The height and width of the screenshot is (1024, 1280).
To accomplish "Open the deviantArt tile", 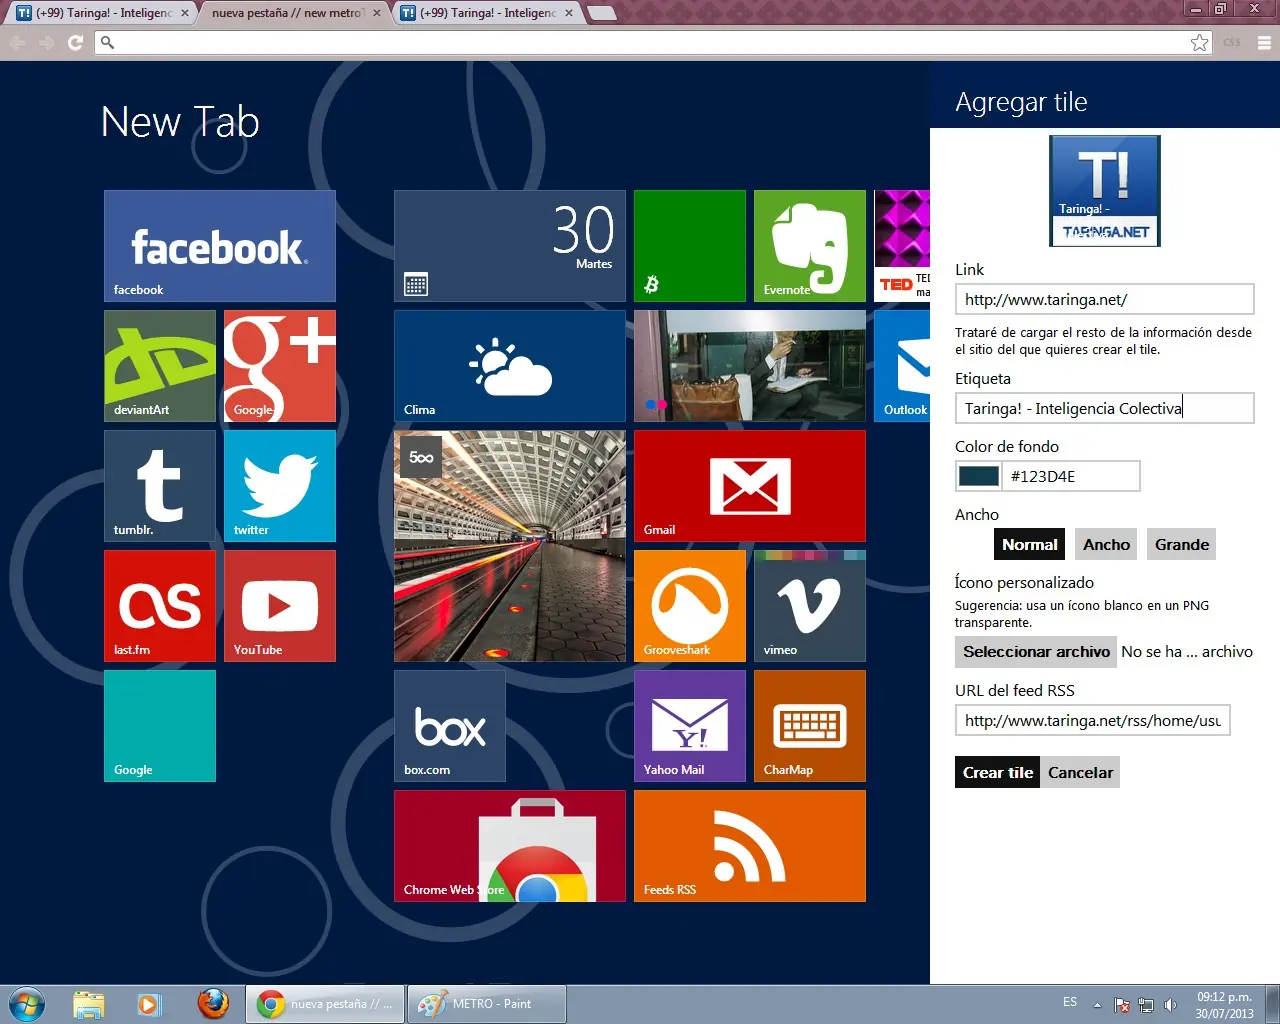I will click(160, 366).
